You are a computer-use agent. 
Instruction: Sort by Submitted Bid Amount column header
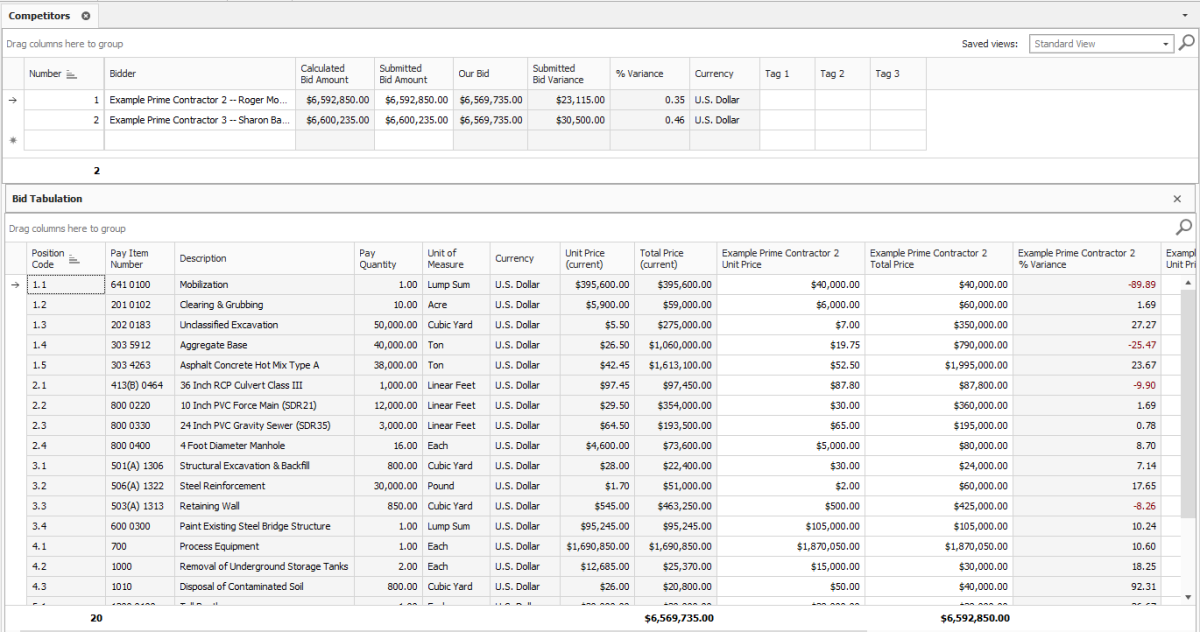(x=413, y=74)
